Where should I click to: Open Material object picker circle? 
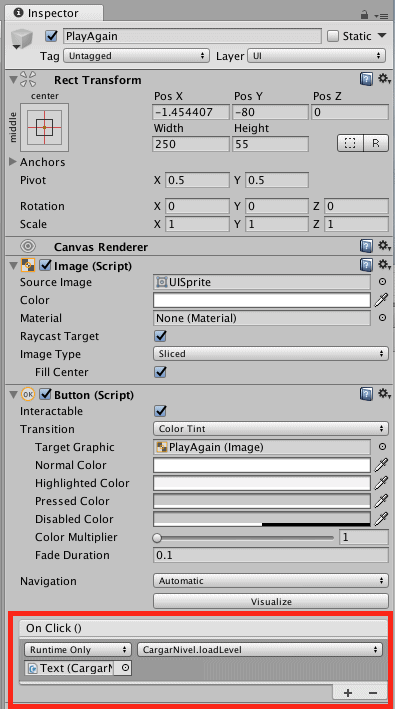(382, 318)
